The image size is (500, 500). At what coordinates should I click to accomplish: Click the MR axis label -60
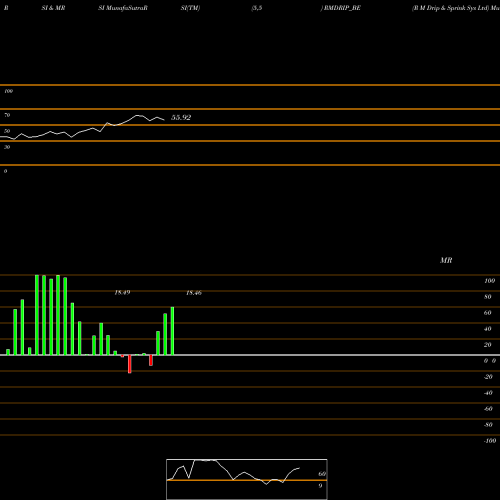(x=488, y=409)
